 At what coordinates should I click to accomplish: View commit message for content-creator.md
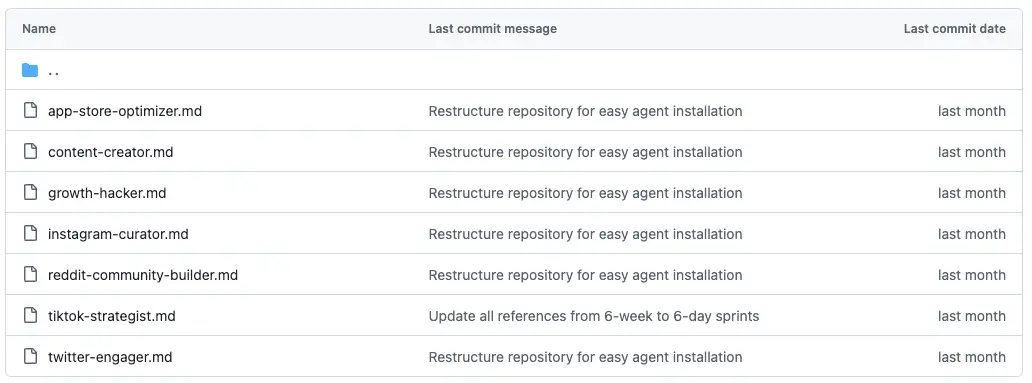point(585,152)
